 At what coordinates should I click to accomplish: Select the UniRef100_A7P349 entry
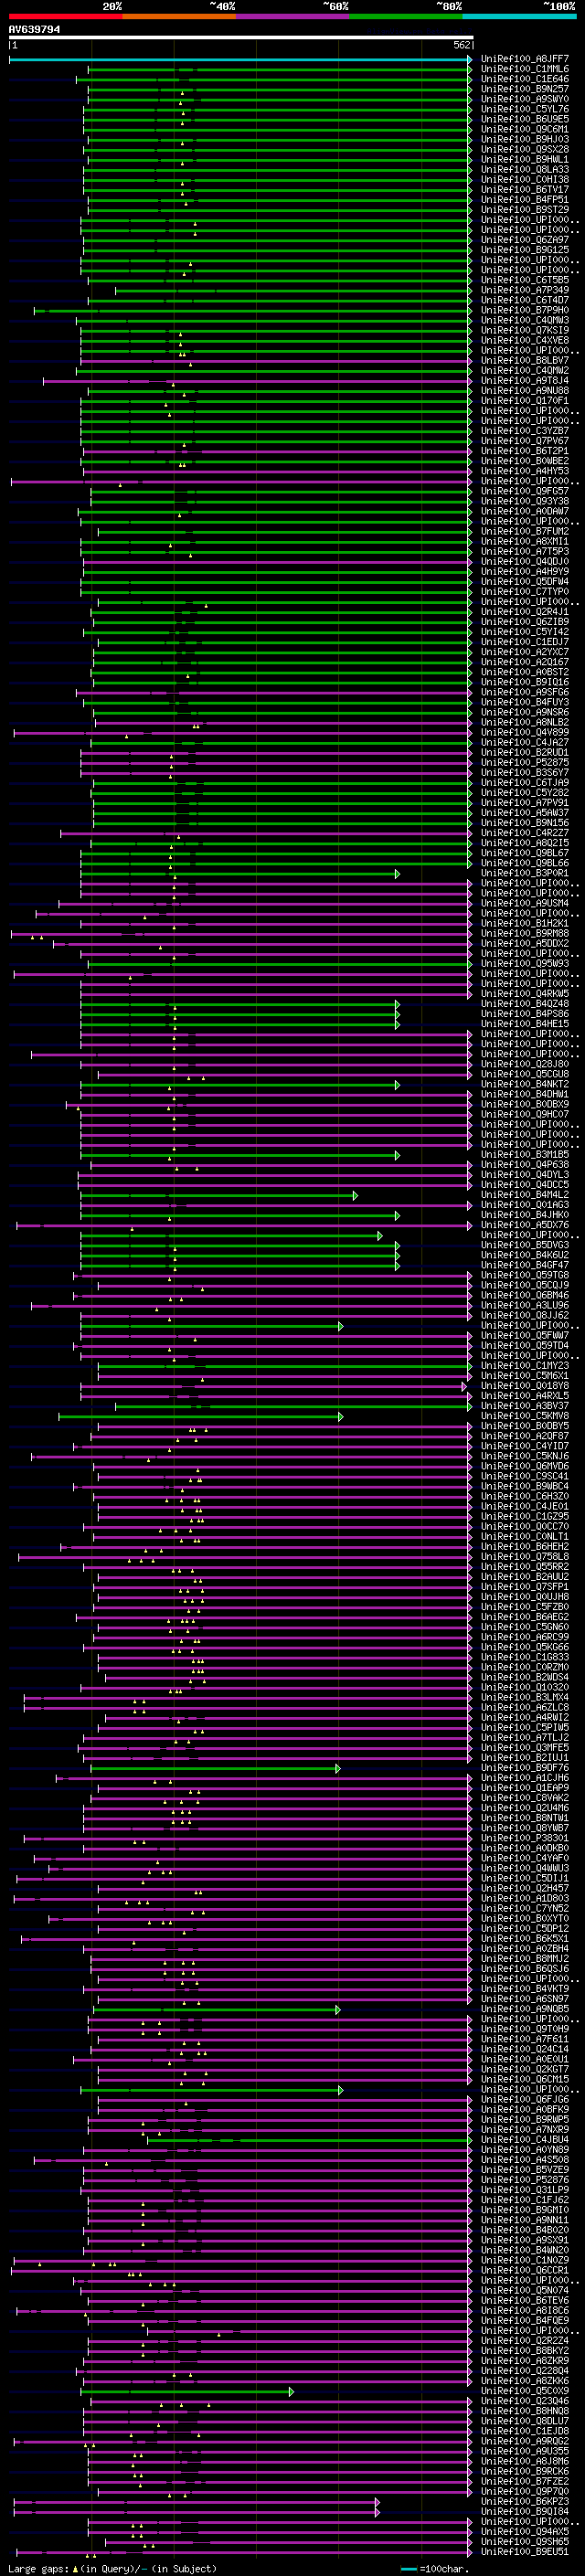pyautogui.click(x=525, y=291)
